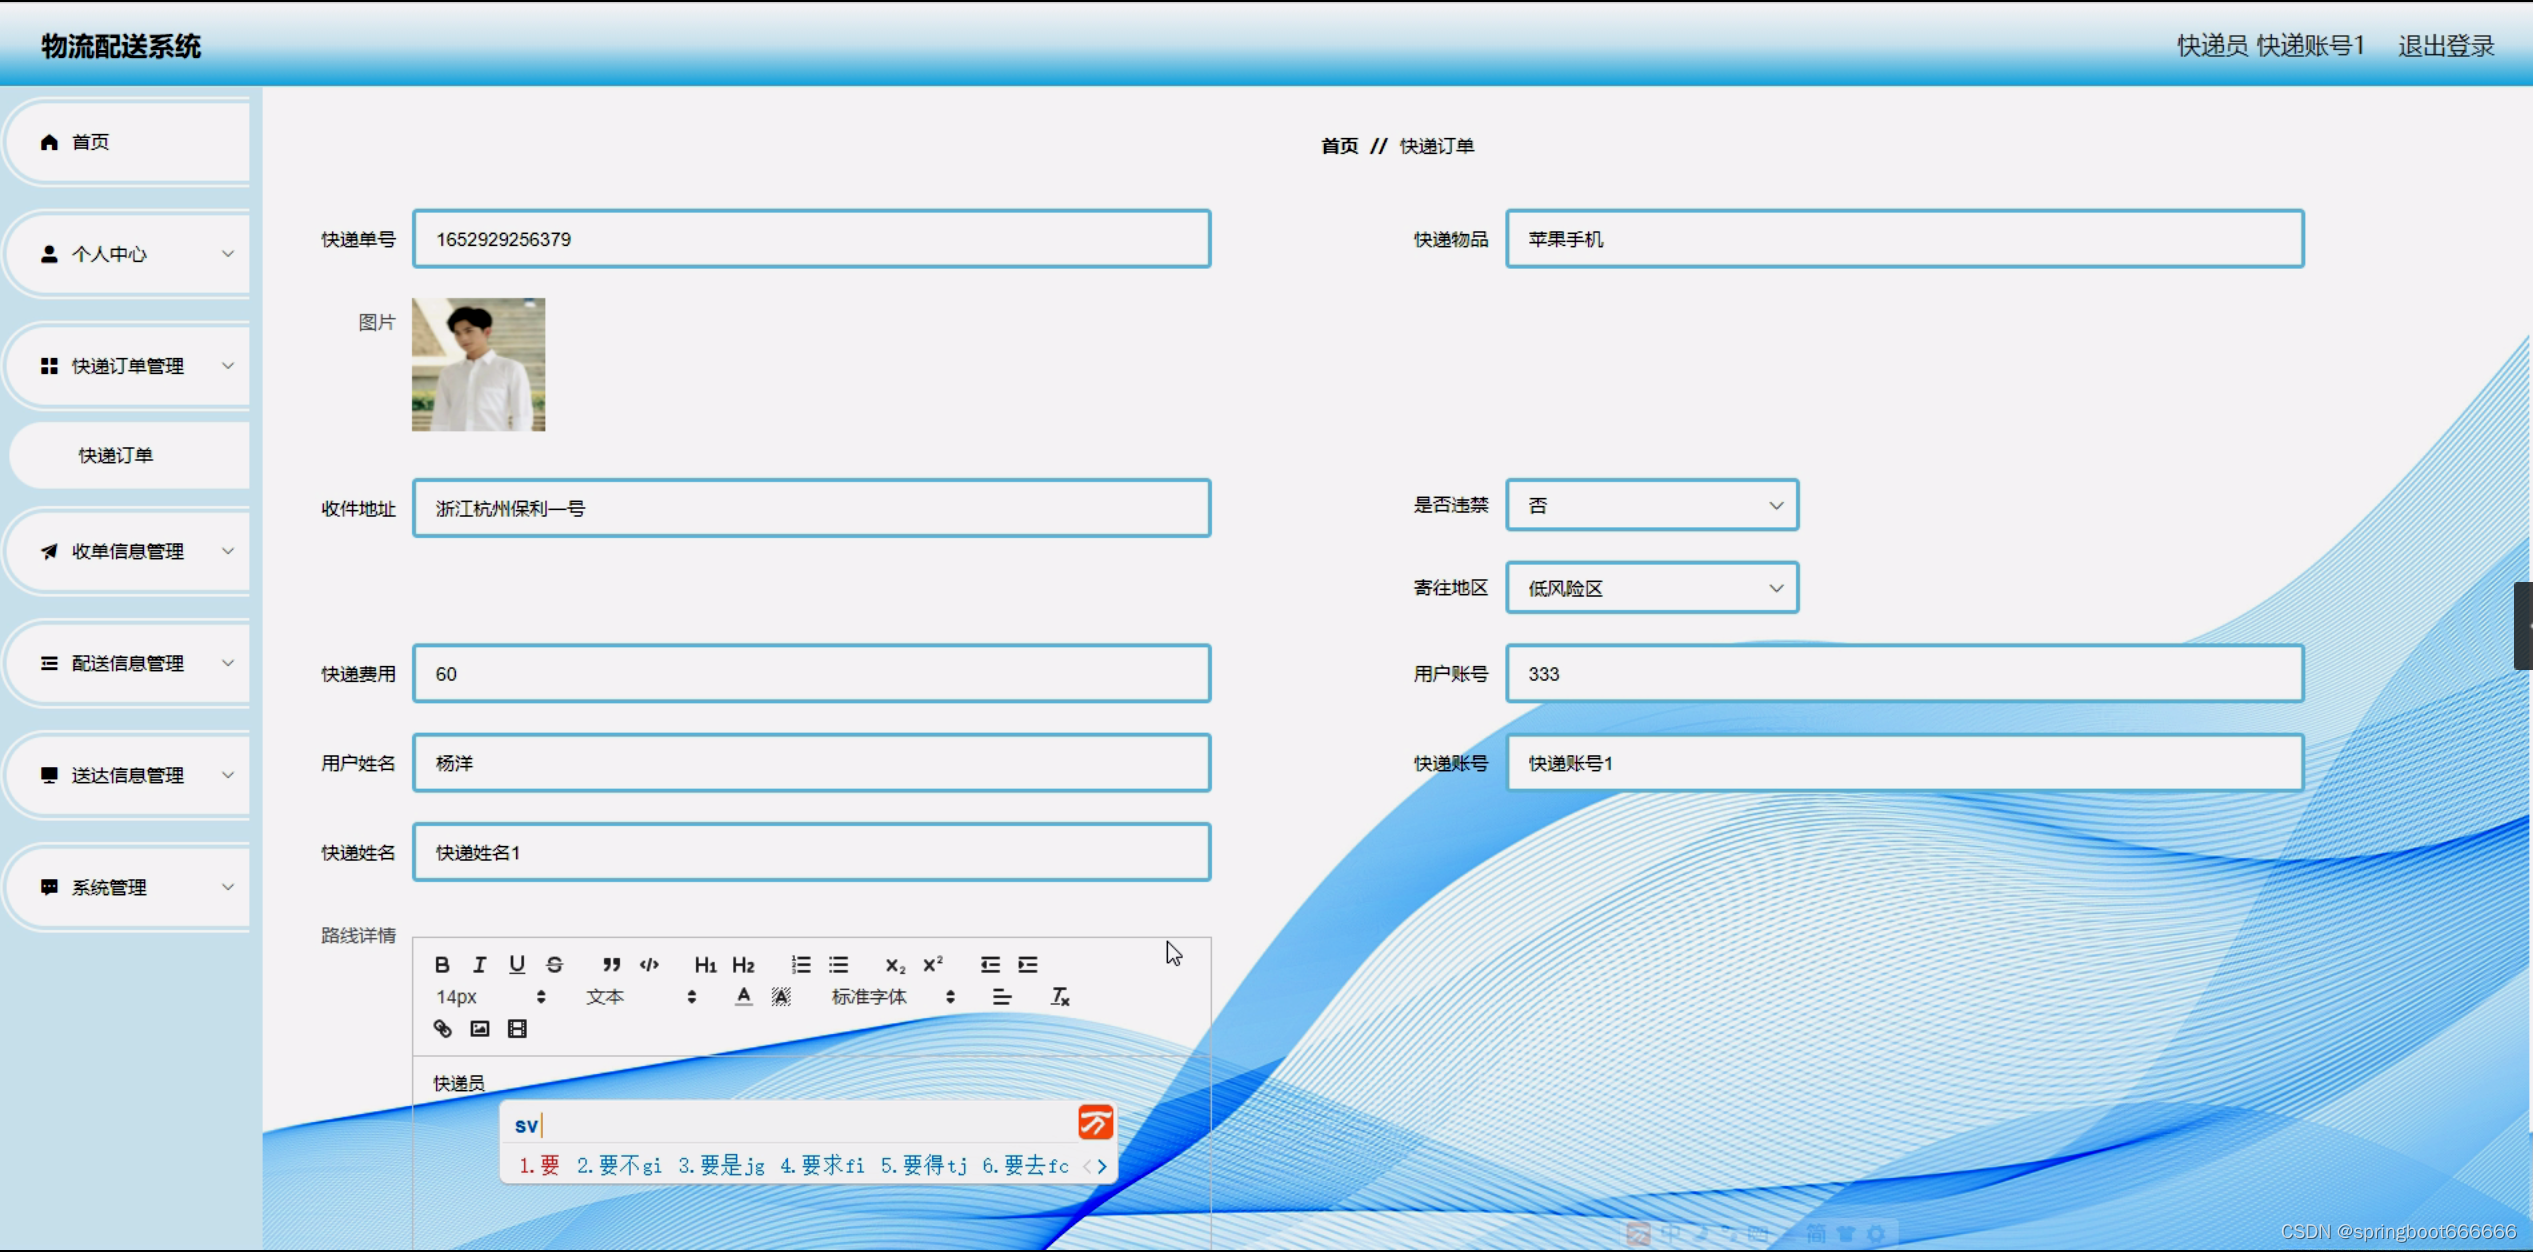Open the 是否违禁 dropdown
The width and height of the screenshot is (2533, 1252).
[x=1651, y=506]
